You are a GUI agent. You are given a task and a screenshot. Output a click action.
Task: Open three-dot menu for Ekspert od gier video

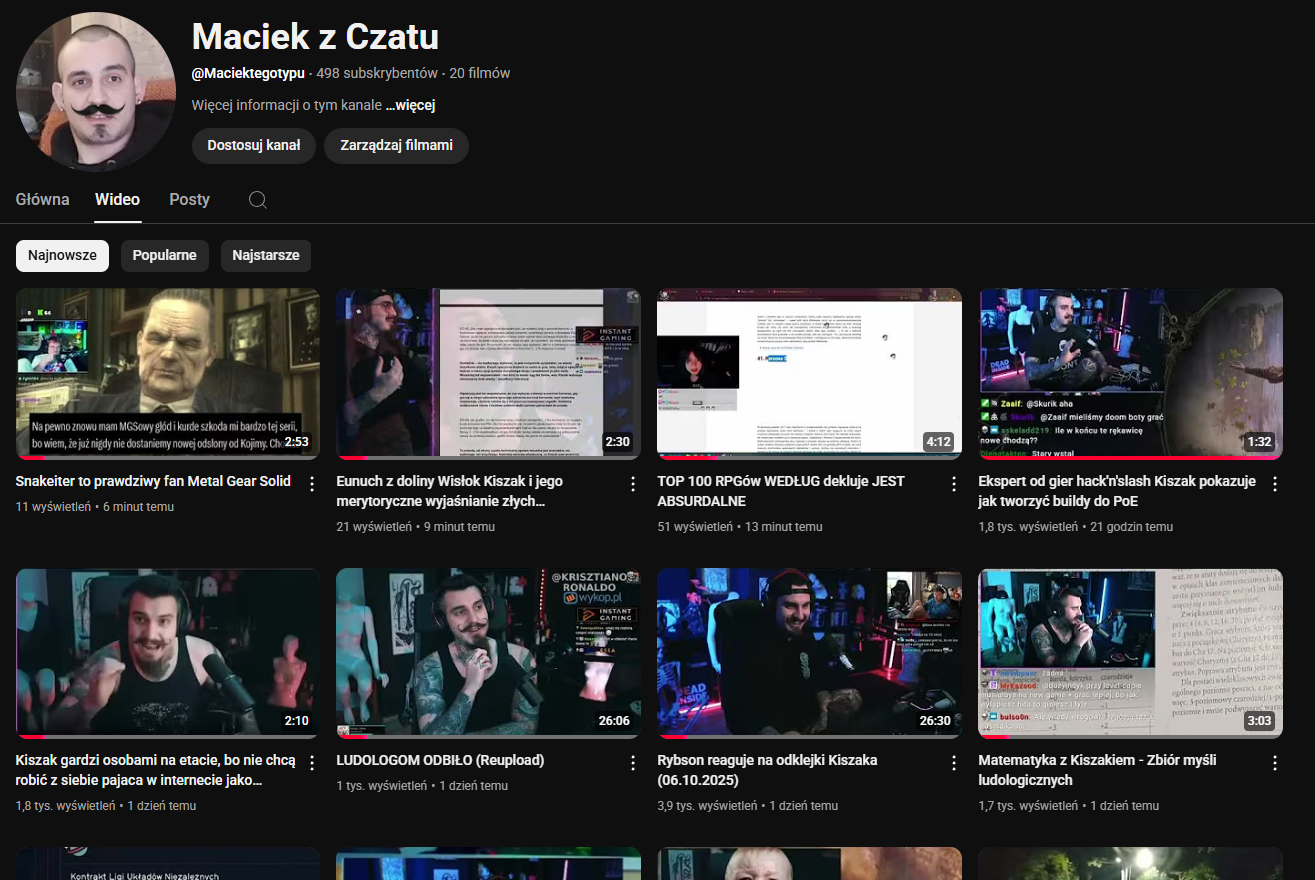pos(1274,484)
